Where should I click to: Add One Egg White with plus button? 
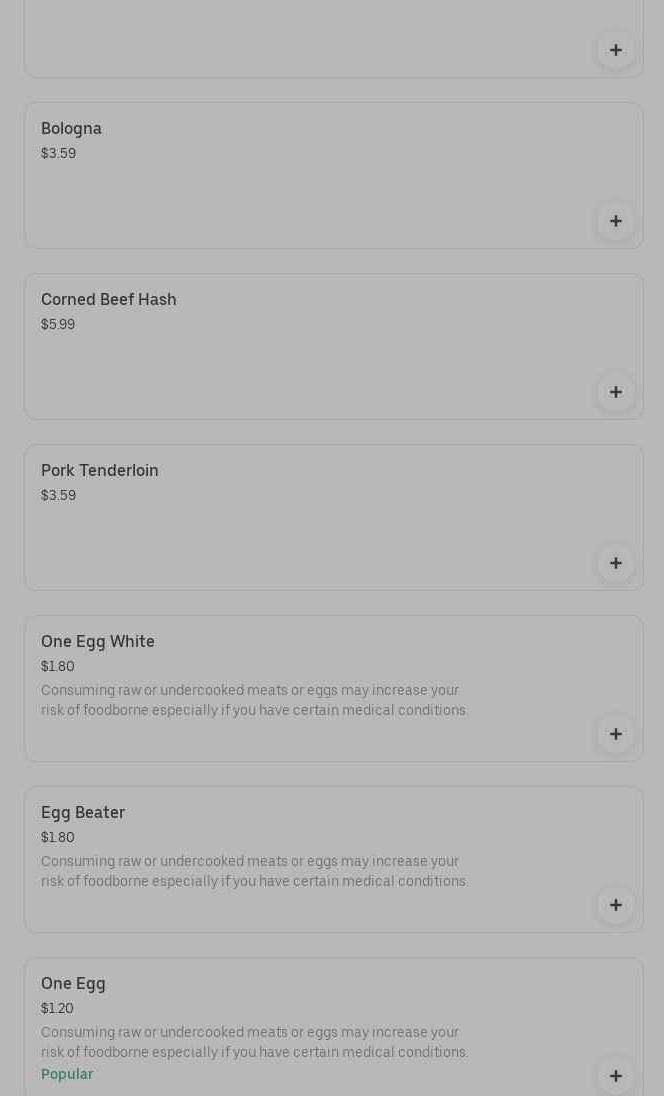click(x=615, y=734)
